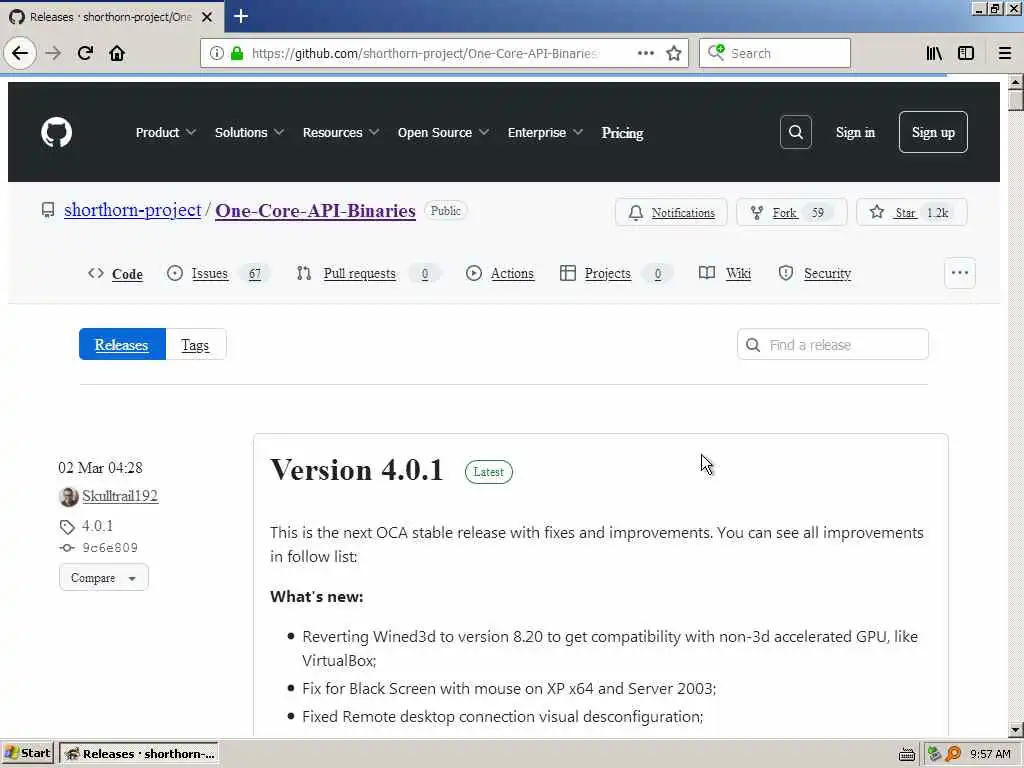Open the shorthorn-project owner link
The width and height of the screenshot is (1024, 768).
[133, 210]
